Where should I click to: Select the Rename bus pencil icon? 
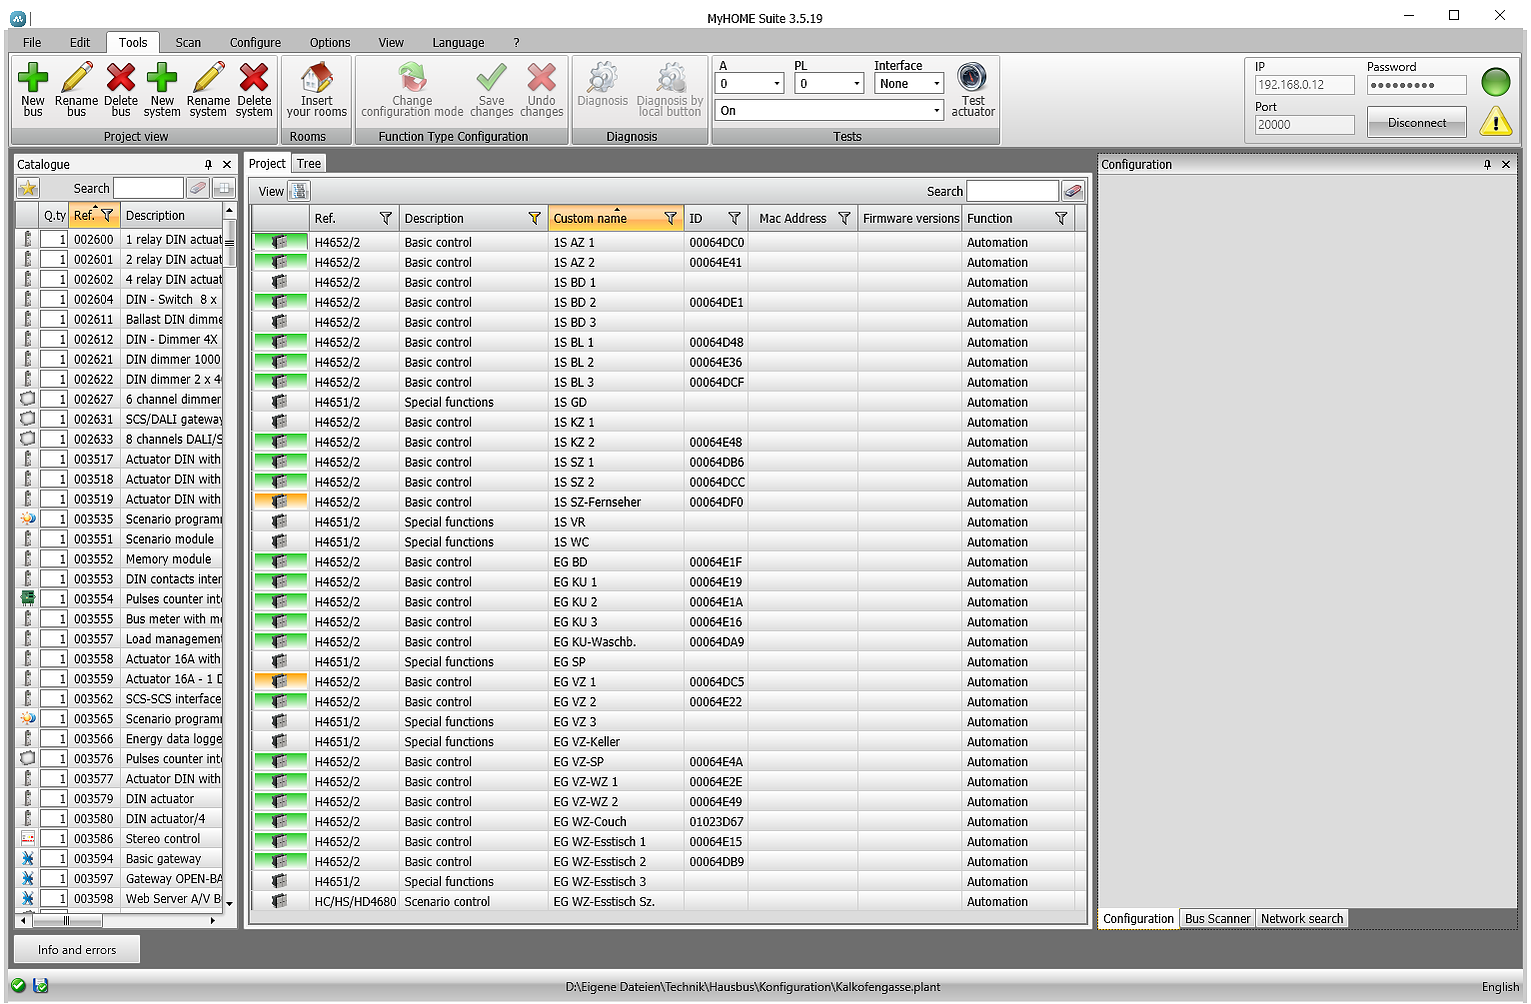coord(77,78)
